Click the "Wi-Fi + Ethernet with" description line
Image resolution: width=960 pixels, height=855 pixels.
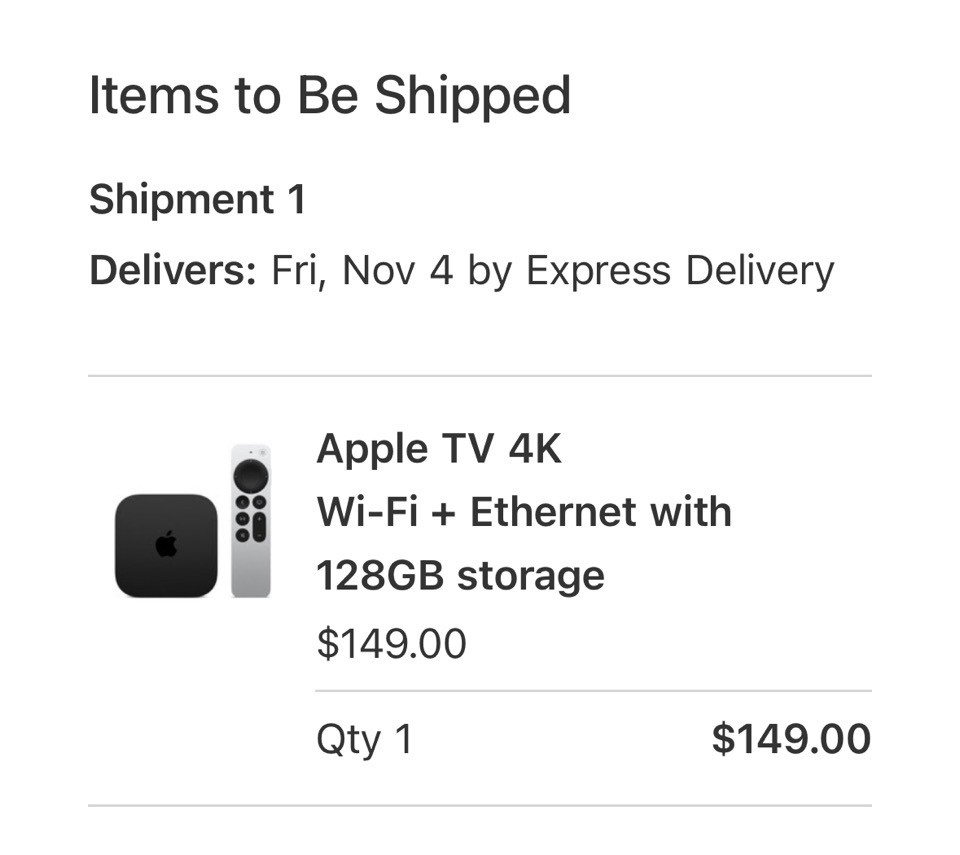click(524, 512)
